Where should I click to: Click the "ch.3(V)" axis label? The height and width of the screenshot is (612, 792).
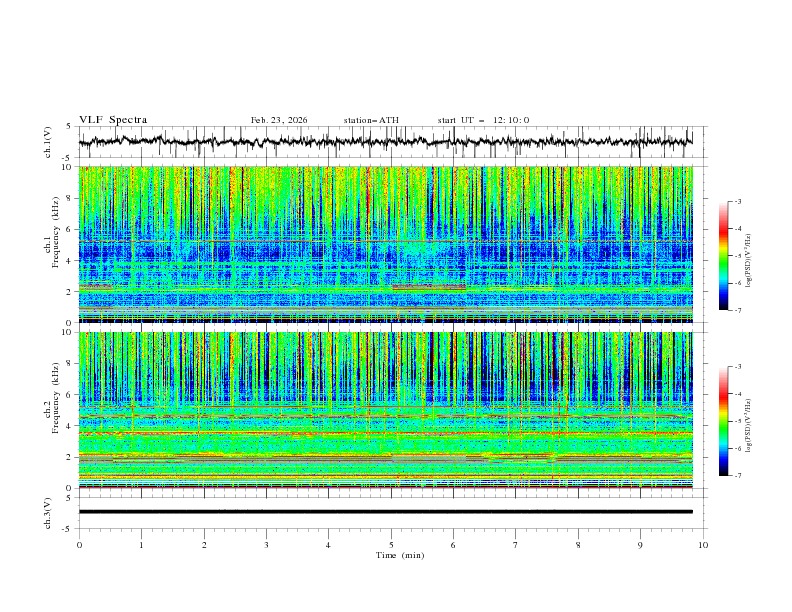(48, 513)
